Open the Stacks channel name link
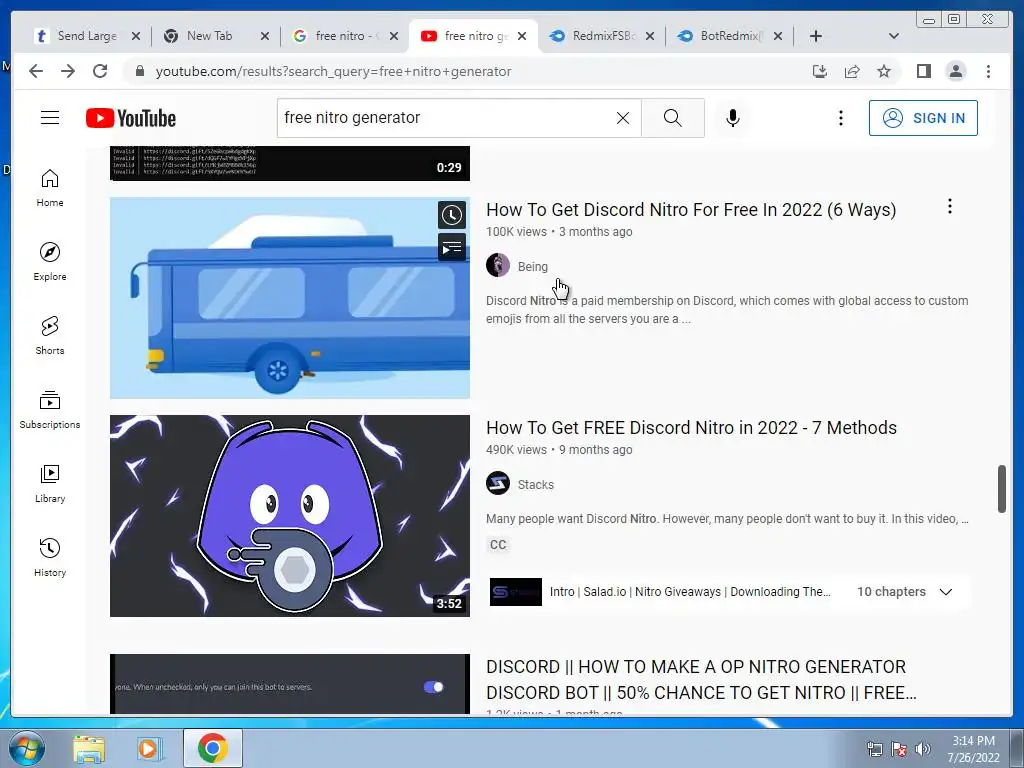Screen dimensions: 1024x768 point(536,485)
